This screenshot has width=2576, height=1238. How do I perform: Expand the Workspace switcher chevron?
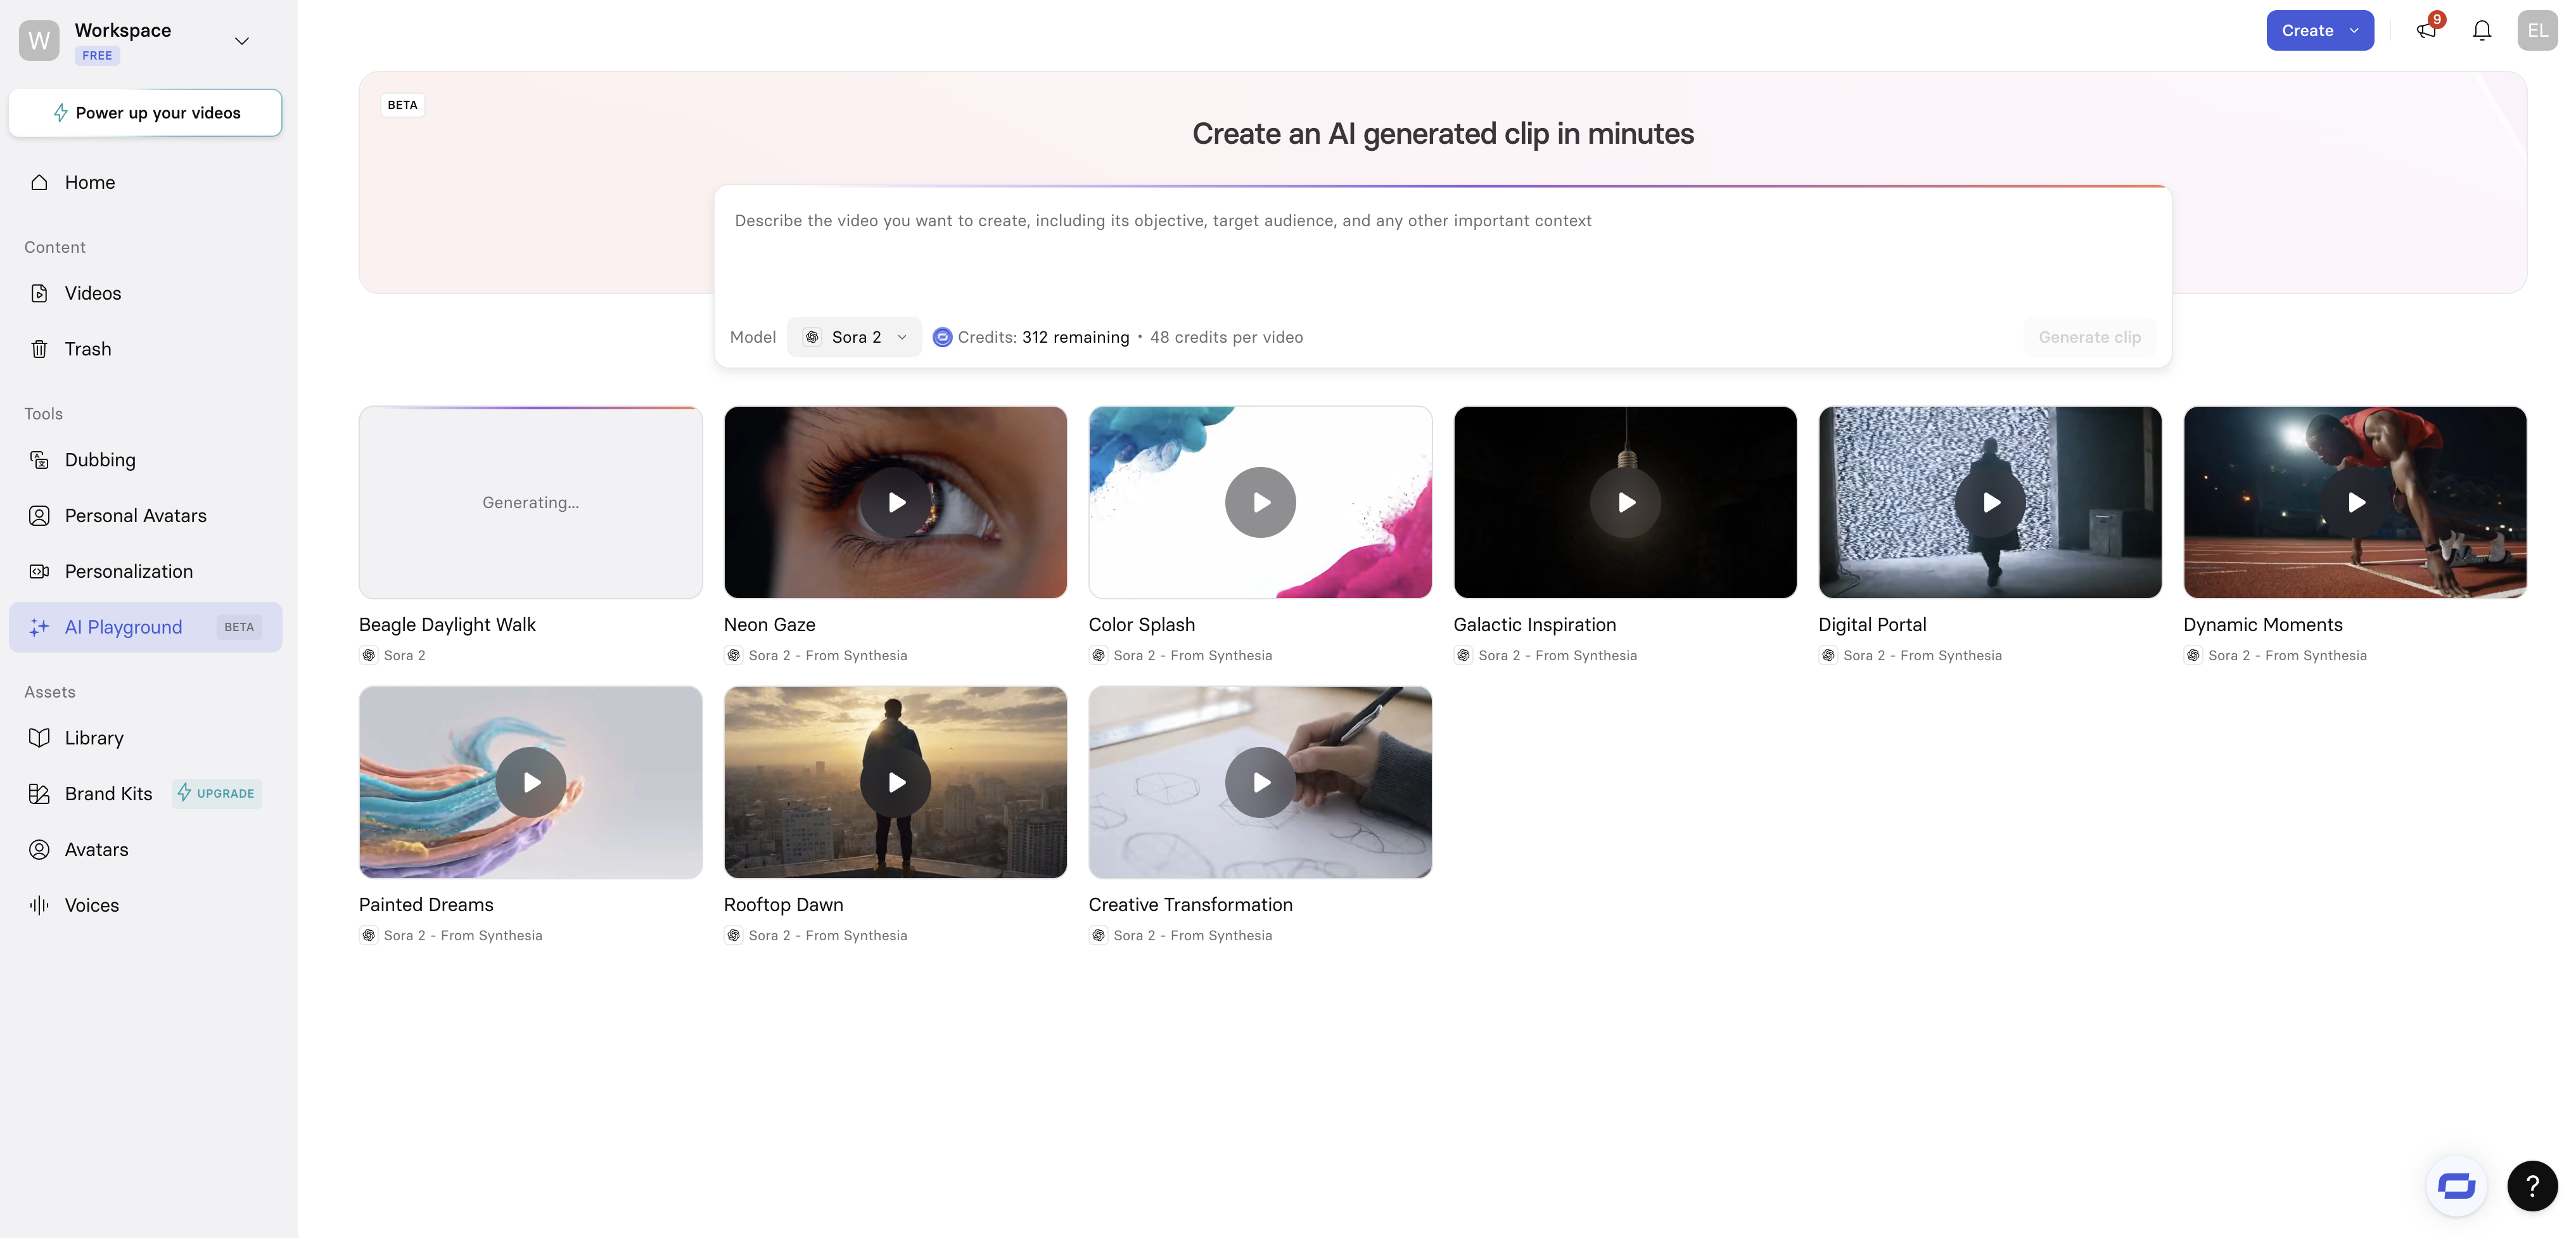tap(241, 41)
